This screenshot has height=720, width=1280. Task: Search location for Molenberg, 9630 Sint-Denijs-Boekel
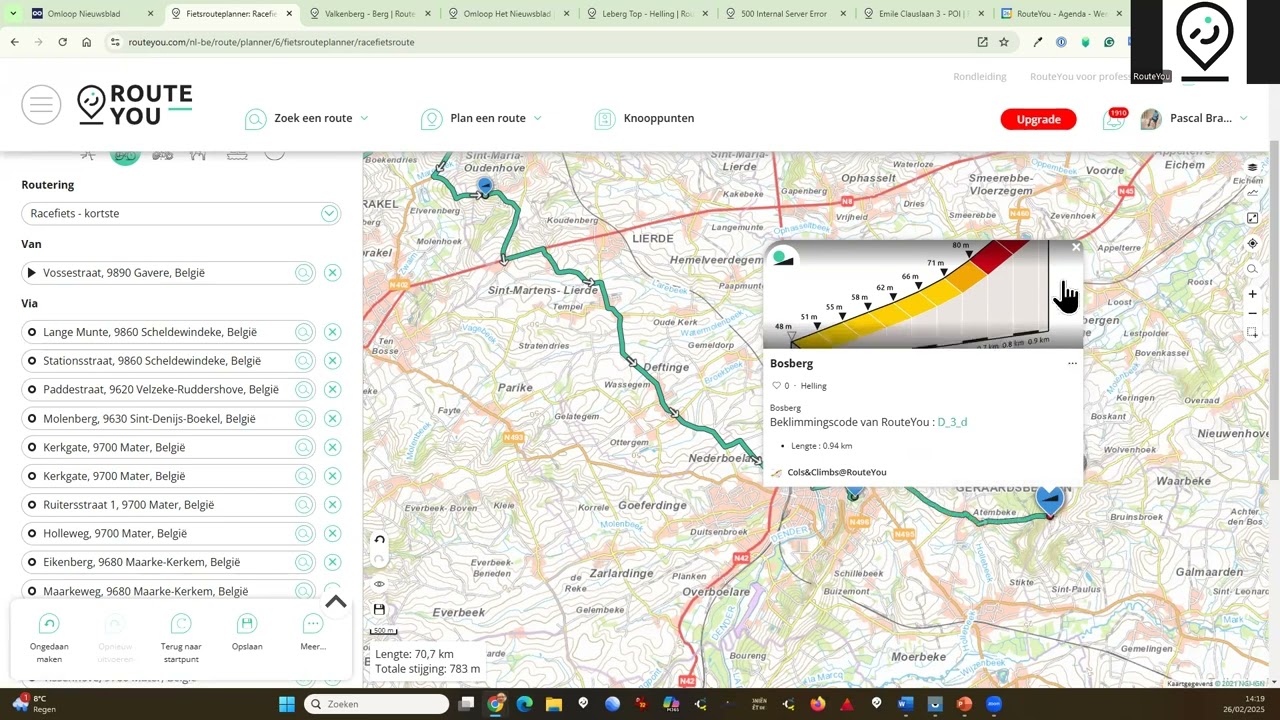304,418
